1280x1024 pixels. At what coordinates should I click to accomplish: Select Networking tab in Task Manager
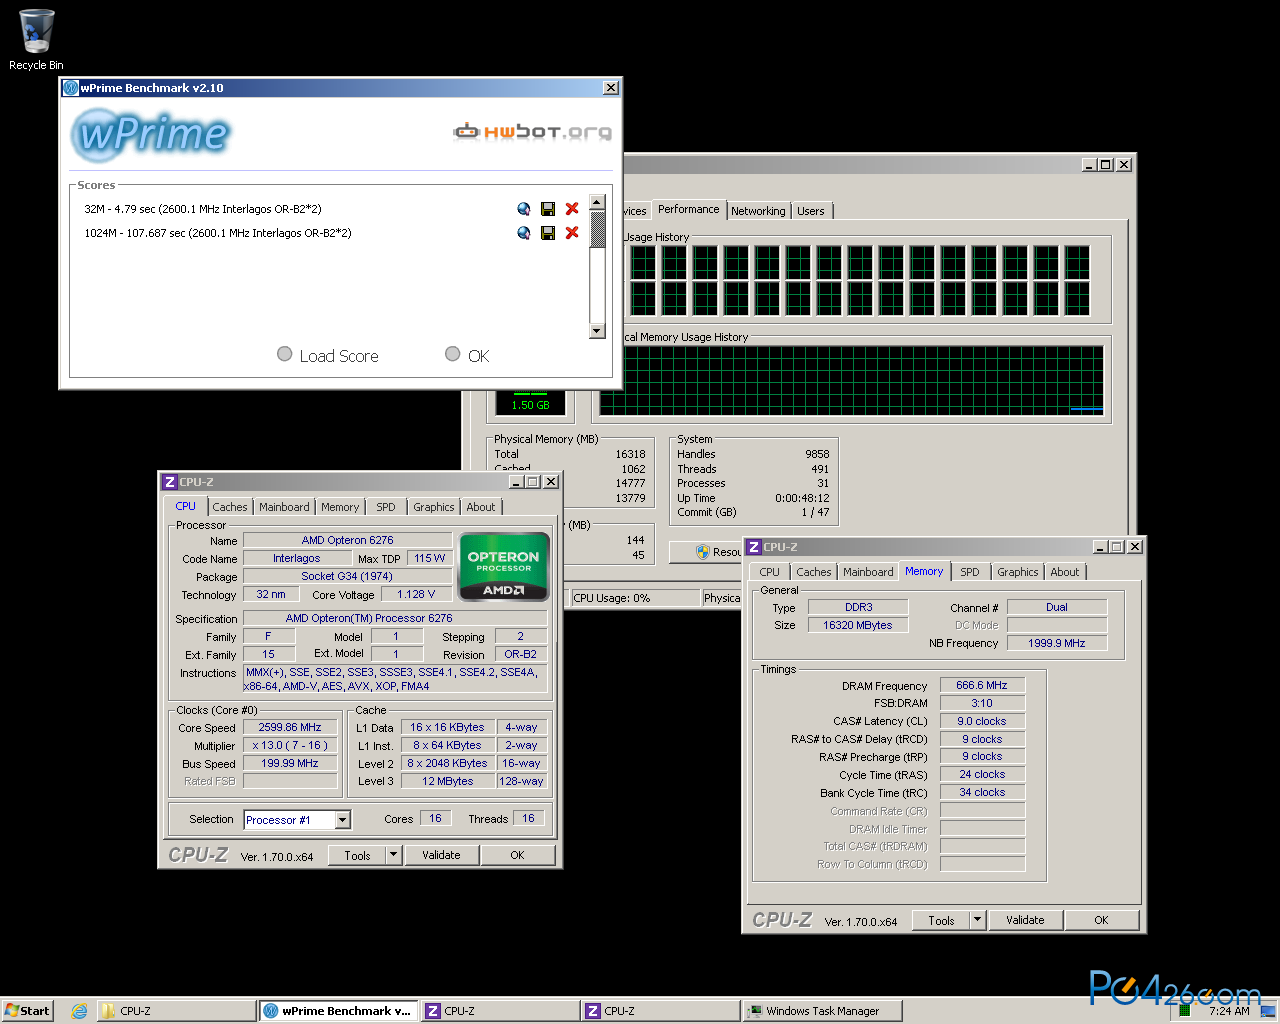[x=758, y=211]
